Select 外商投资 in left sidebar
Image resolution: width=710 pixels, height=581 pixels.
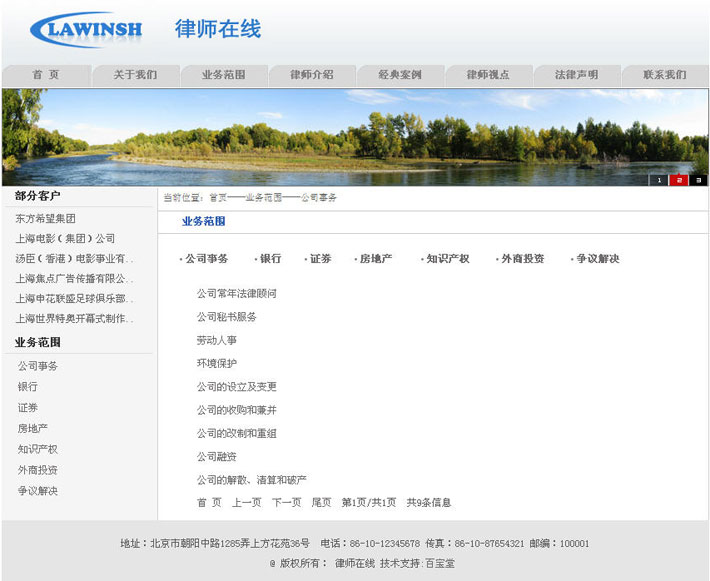pyautogui.click(x=38, y=470)
